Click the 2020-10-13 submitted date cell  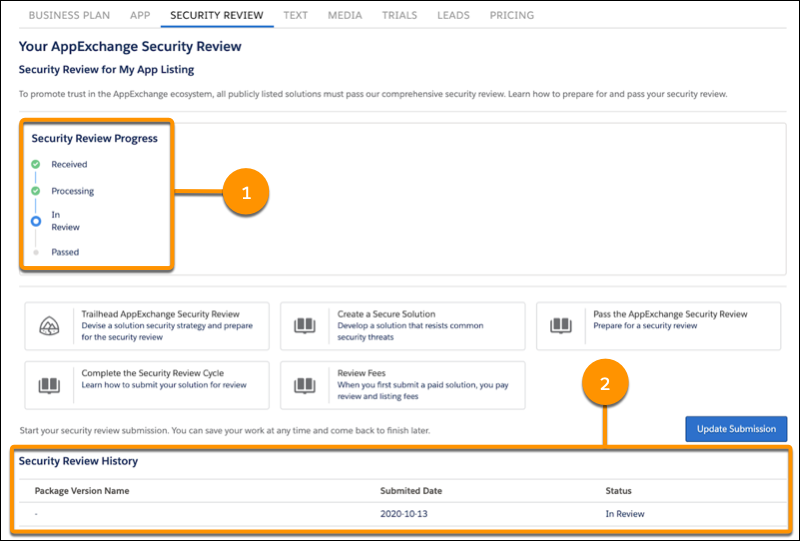point(404,514)
